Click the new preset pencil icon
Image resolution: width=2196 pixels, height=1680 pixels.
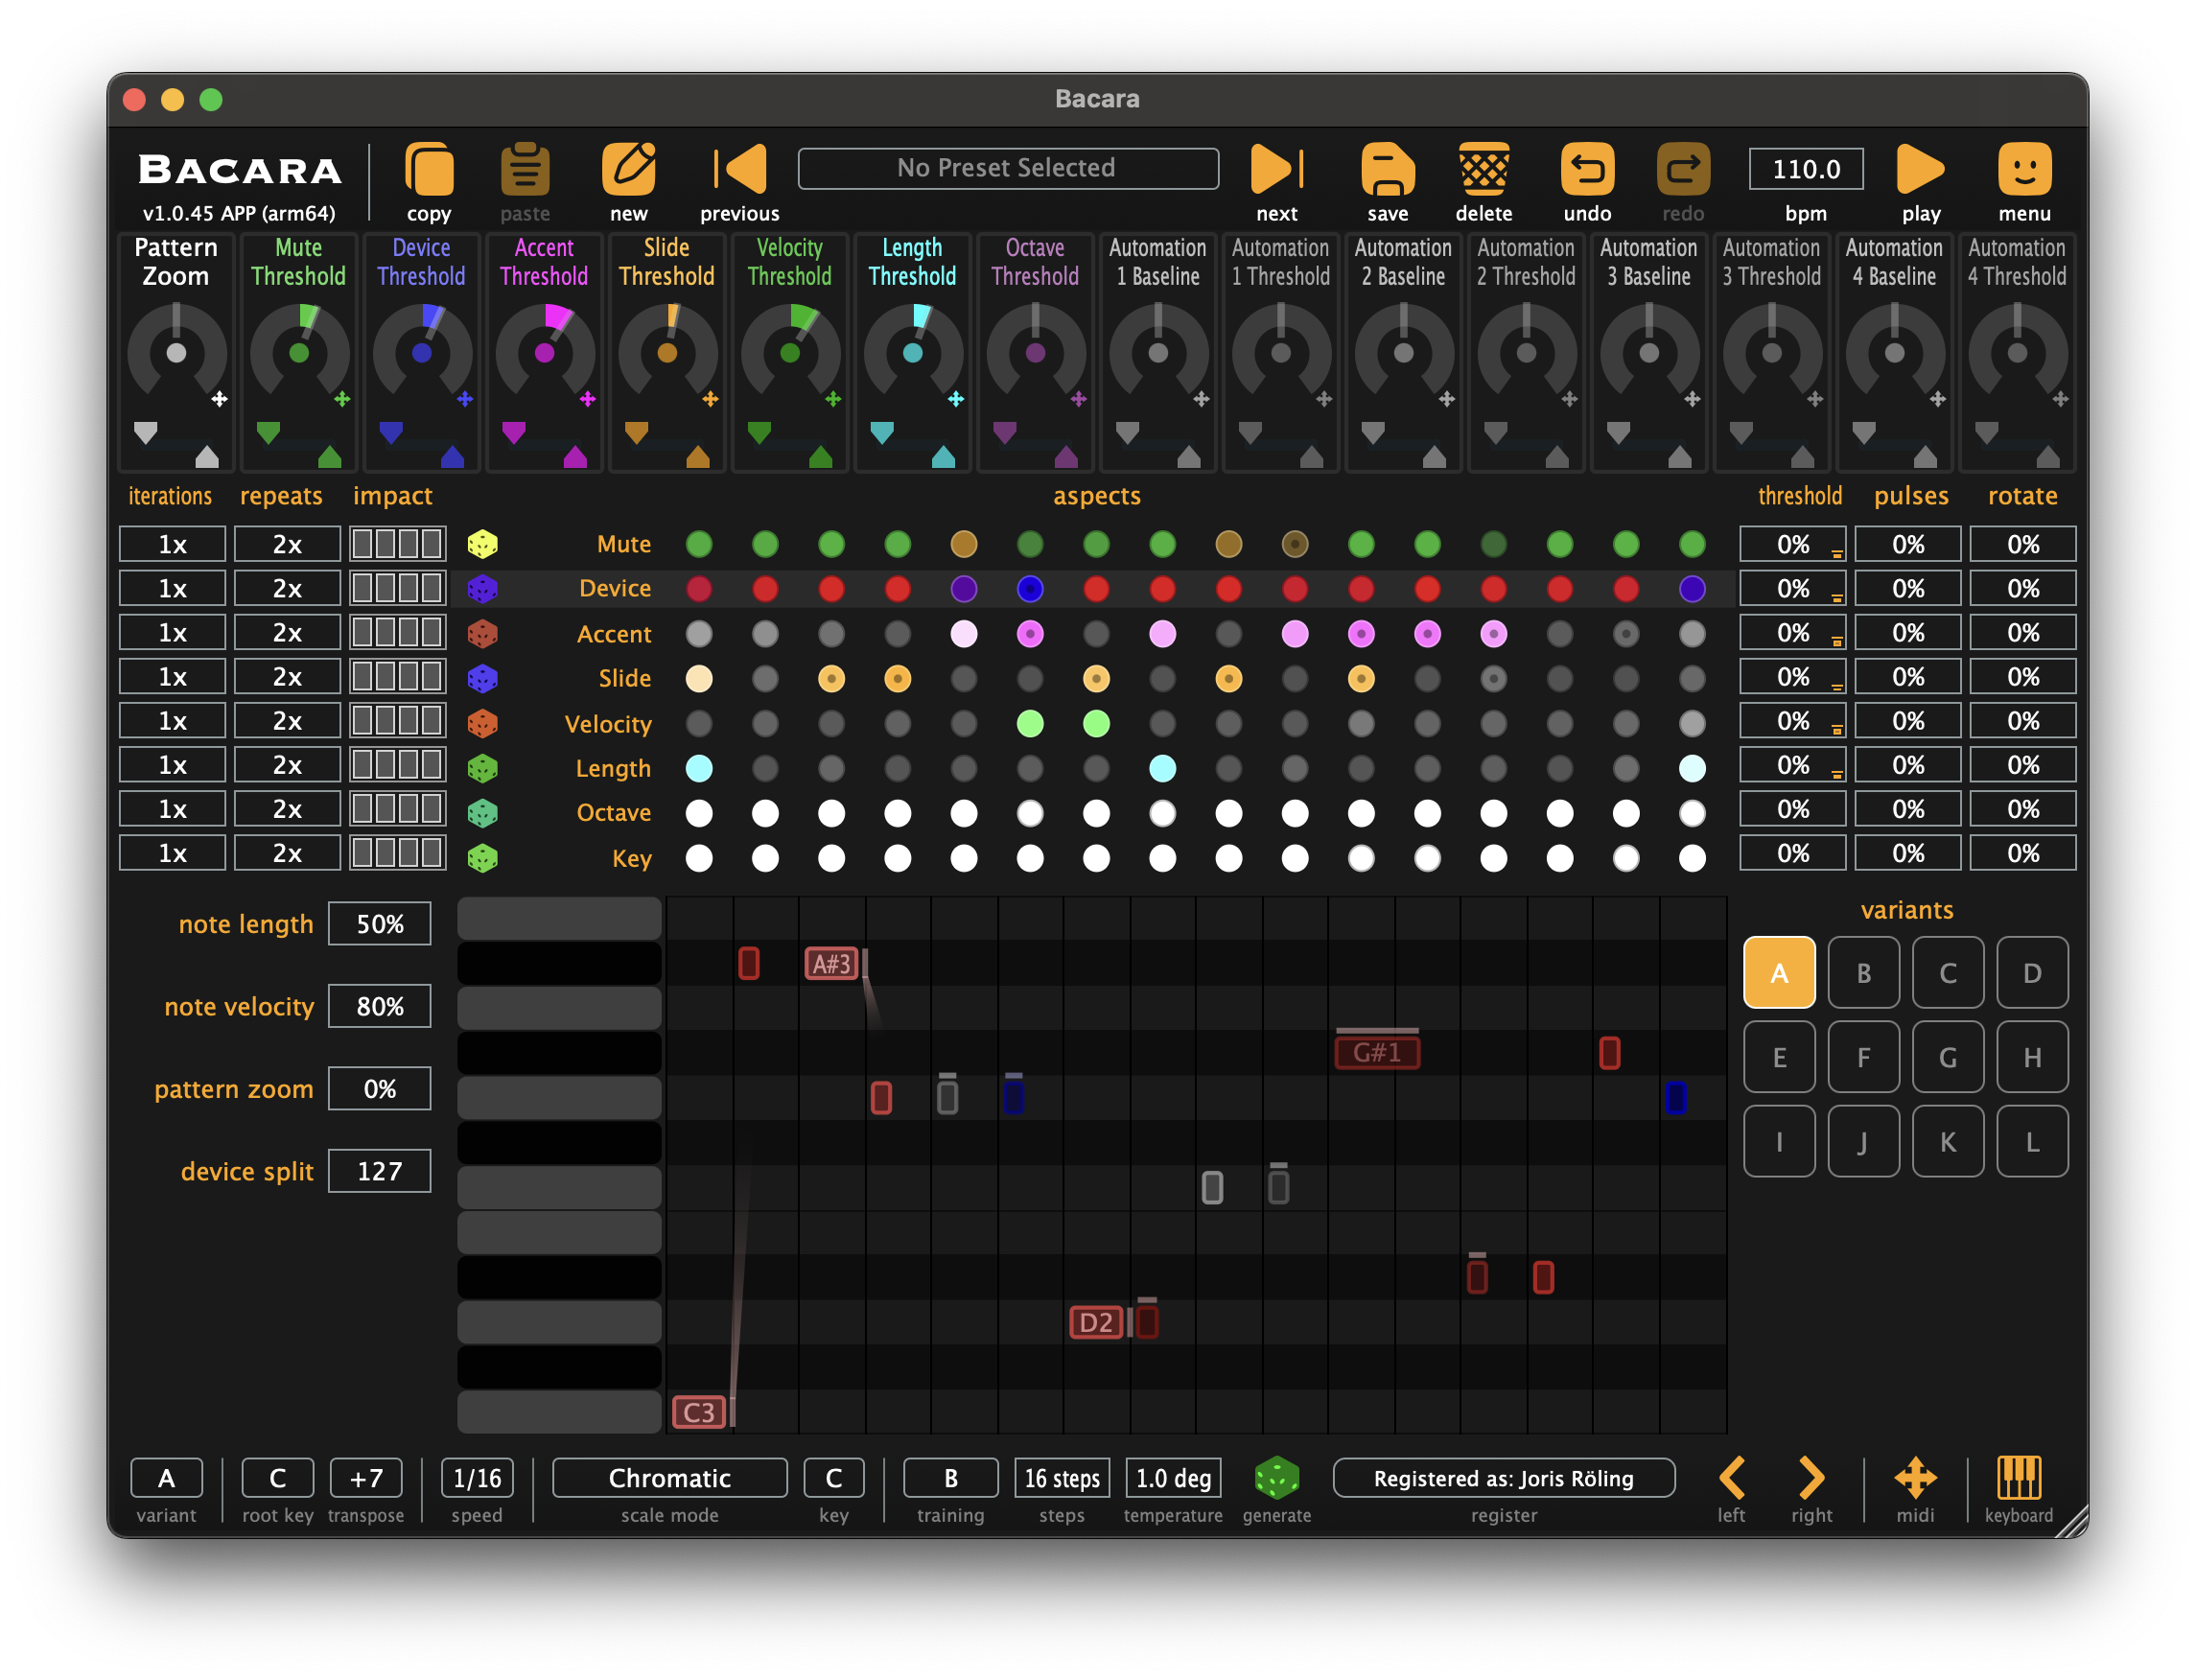click(628, 170)
